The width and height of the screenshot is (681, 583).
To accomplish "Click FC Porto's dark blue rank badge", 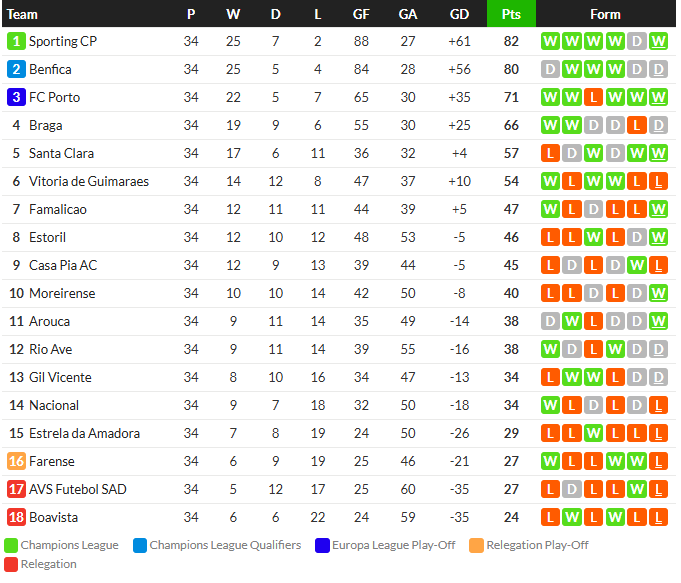I will click(x=16, y=97).
